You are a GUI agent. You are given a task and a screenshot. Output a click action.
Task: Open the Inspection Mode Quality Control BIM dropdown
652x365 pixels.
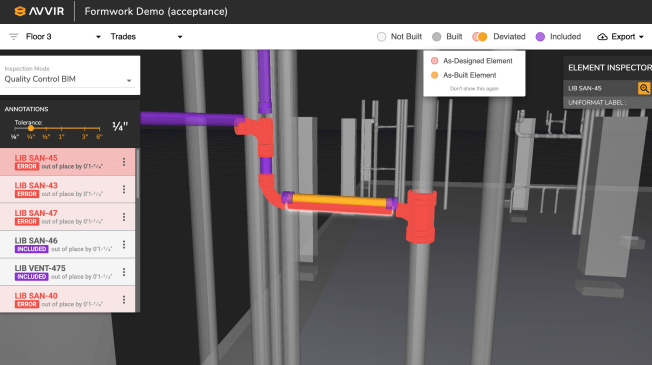click(x=69, y=79)
